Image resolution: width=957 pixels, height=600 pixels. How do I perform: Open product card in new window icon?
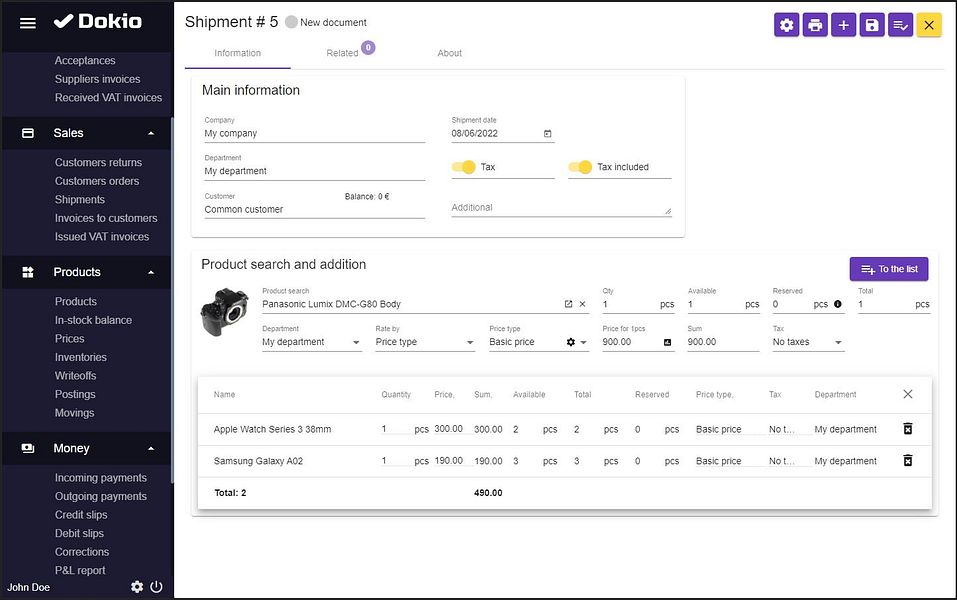tap(568, 304)
